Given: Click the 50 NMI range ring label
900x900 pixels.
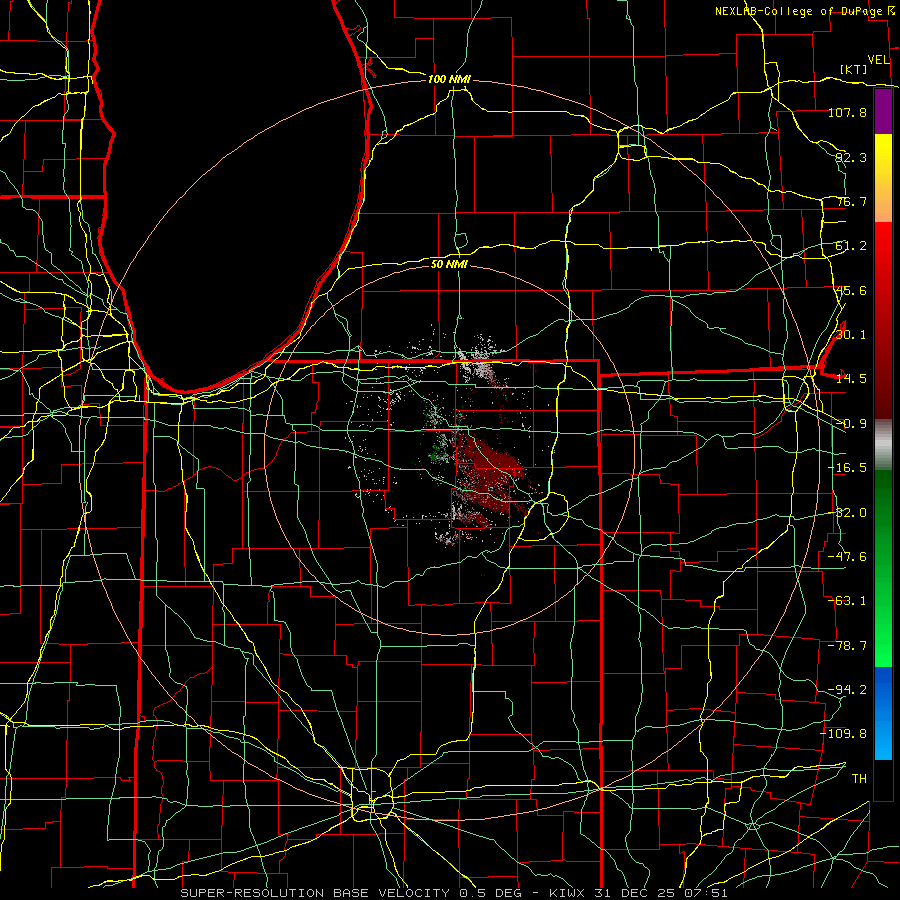Looking at the screenshot, I should point(449,264).
